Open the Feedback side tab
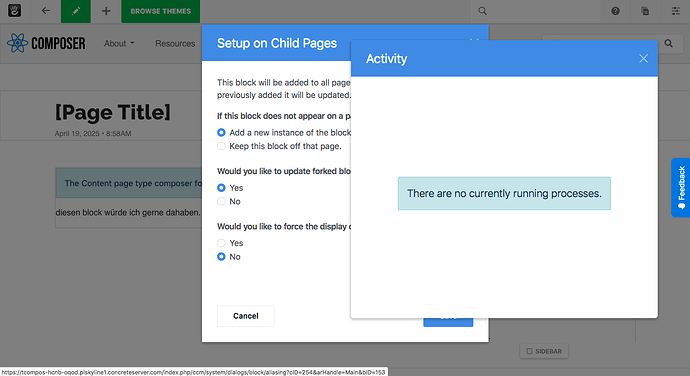 tap(681, 188)
